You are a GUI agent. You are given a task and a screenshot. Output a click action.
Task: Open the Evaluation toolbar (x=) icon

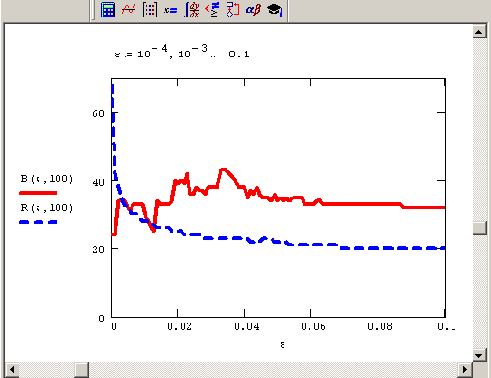[170, 10]
